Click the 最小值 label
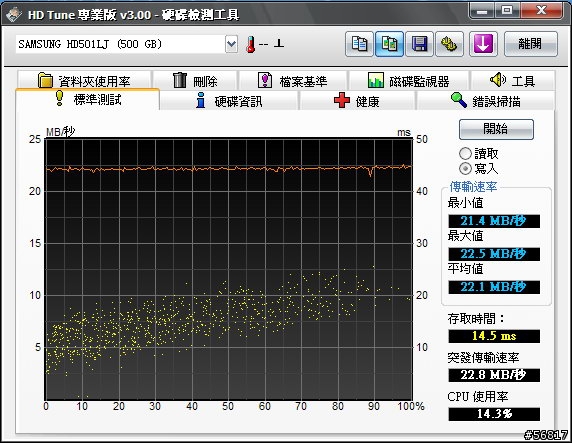 tap(465, 203)
